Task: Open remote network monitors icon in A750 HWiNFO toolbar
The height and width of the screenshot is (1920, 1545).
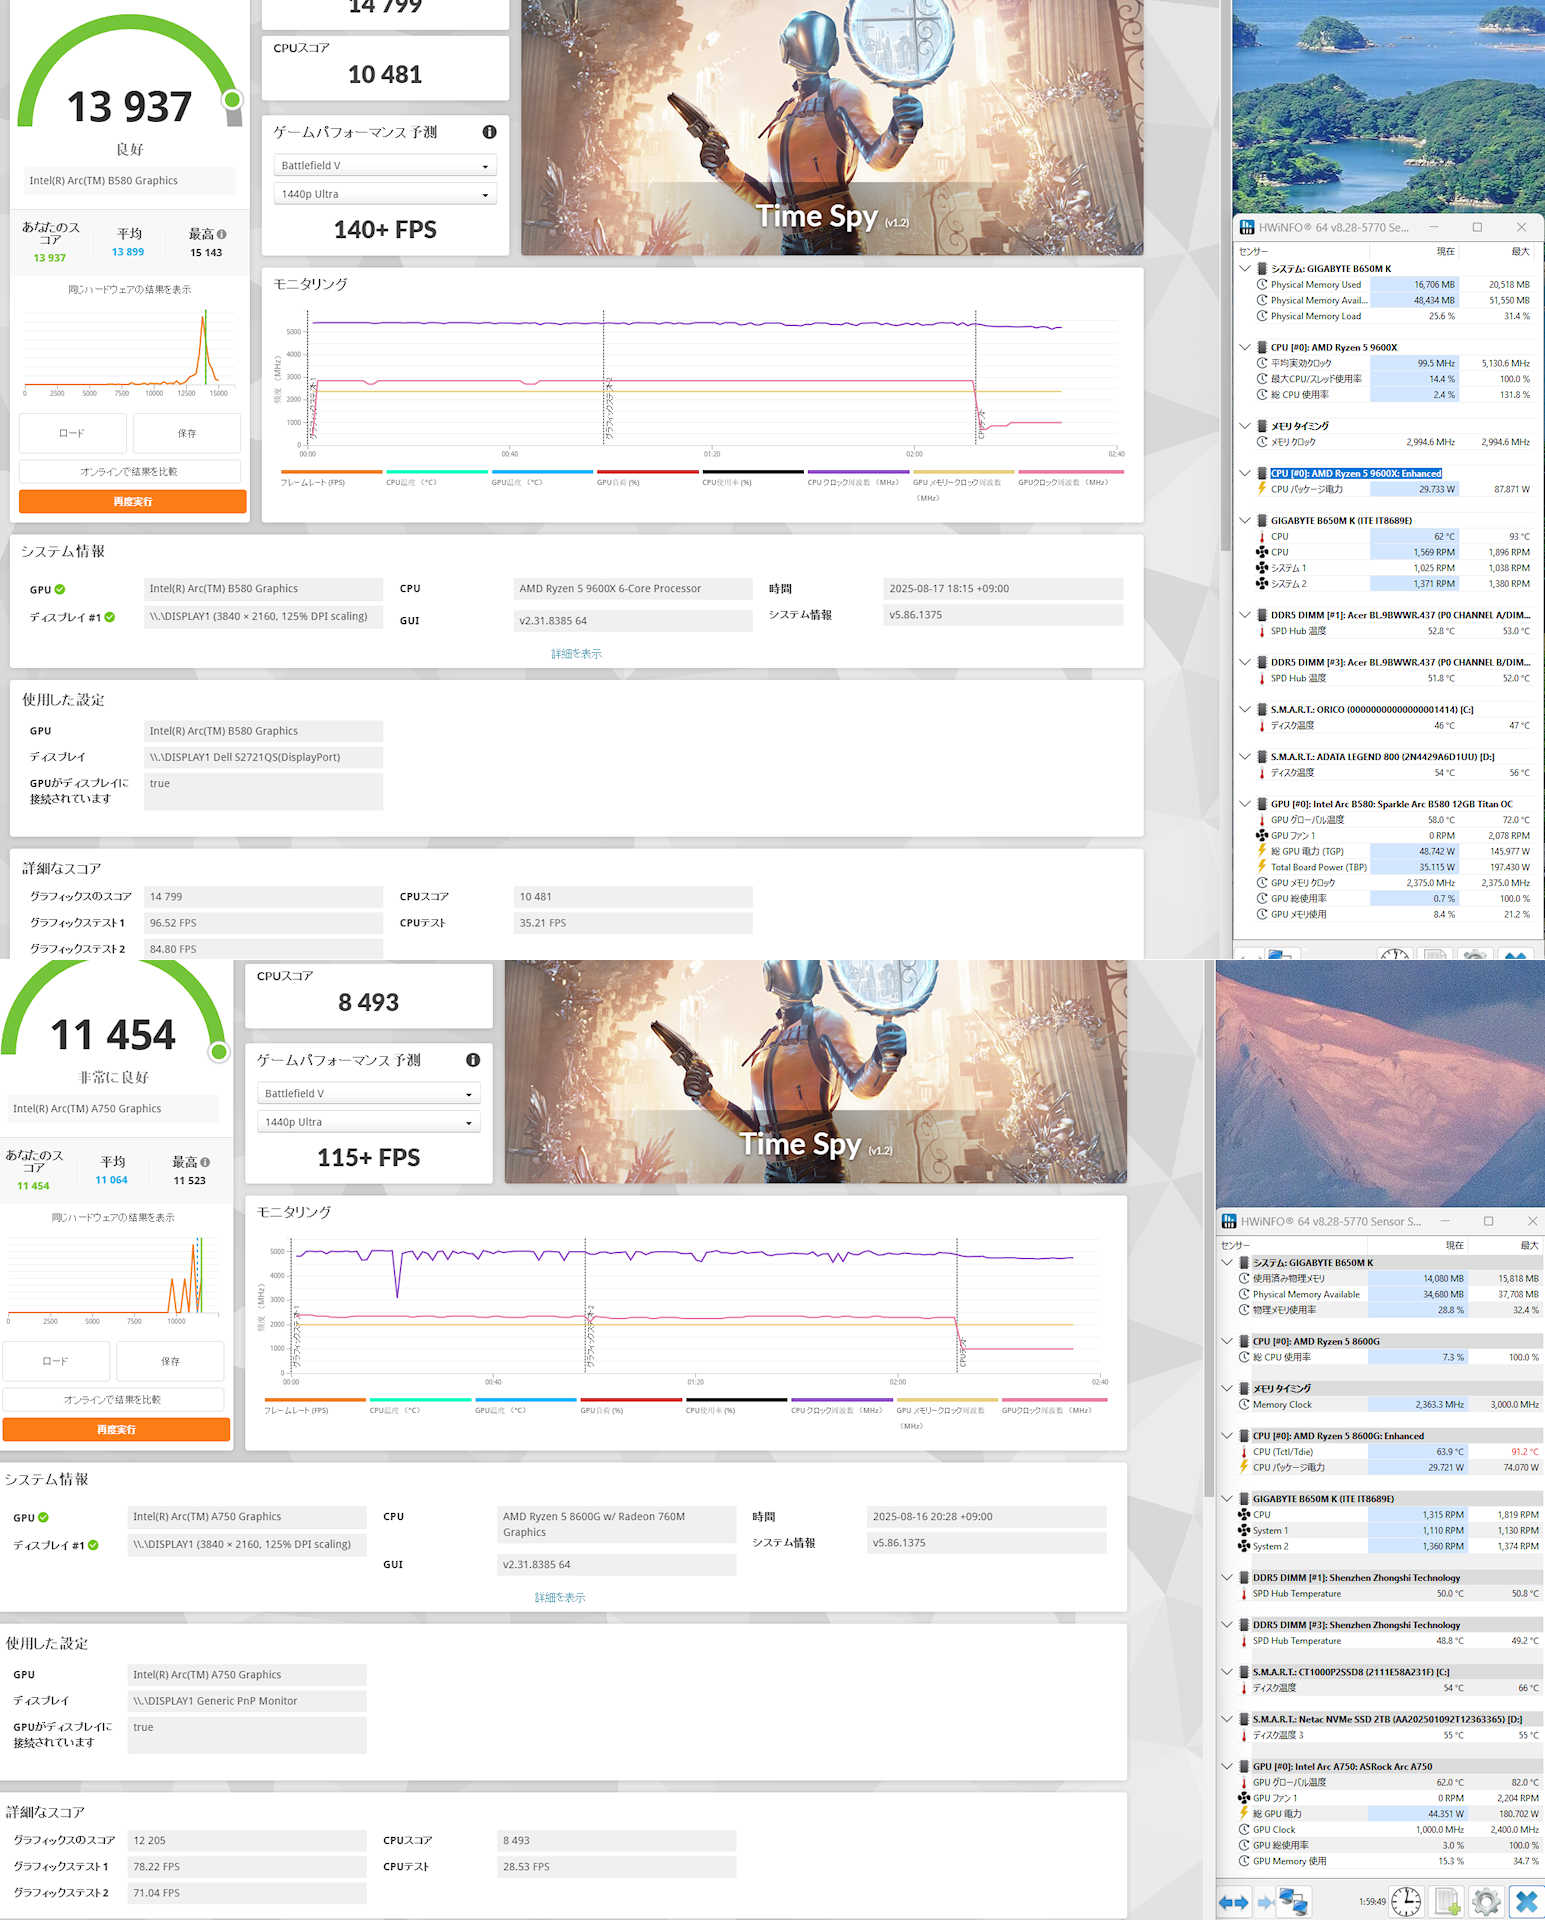Action: click(x=1294, y=1901)
